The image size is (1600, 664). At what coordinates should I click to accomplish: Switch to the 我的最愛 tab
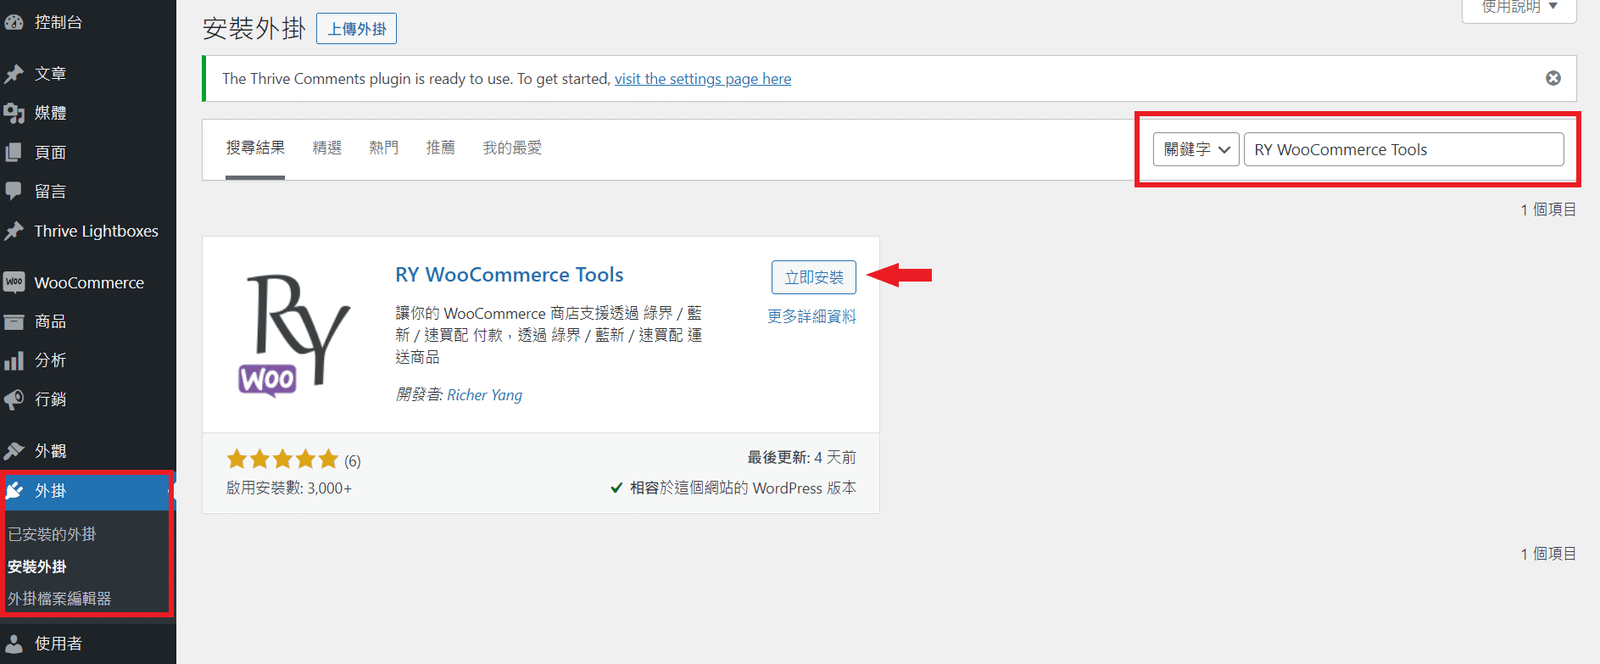coord(512,148)
